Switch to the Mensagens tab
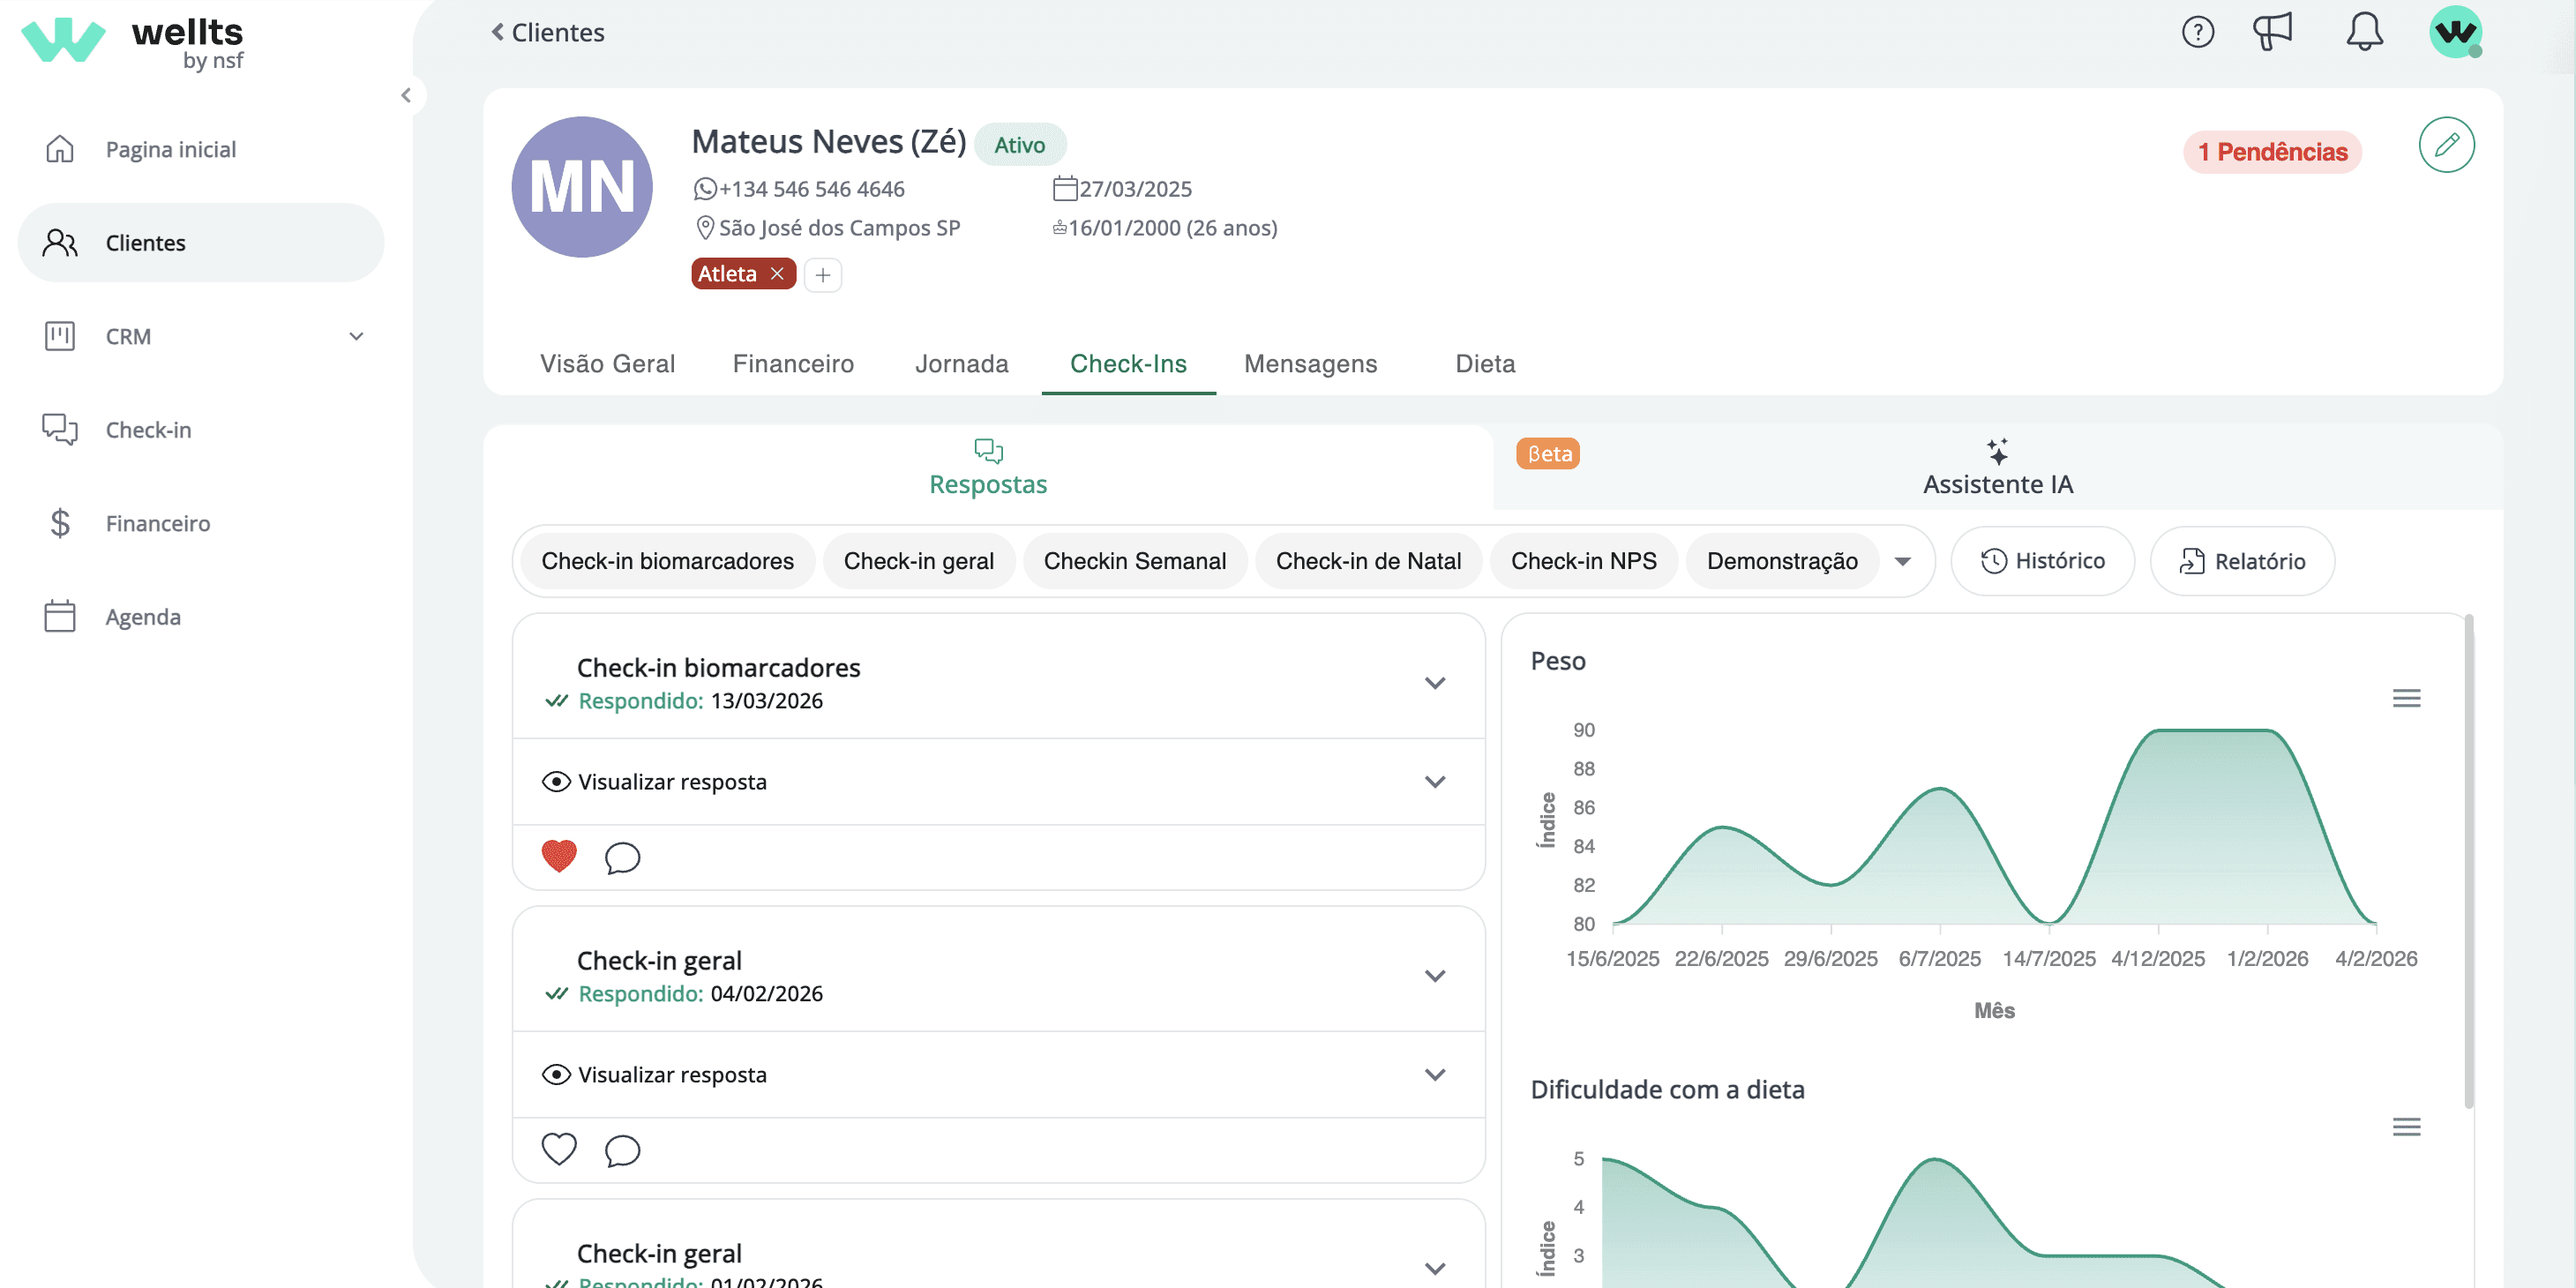This screenshot has width=2576, height=1288. coord(1310,364)
